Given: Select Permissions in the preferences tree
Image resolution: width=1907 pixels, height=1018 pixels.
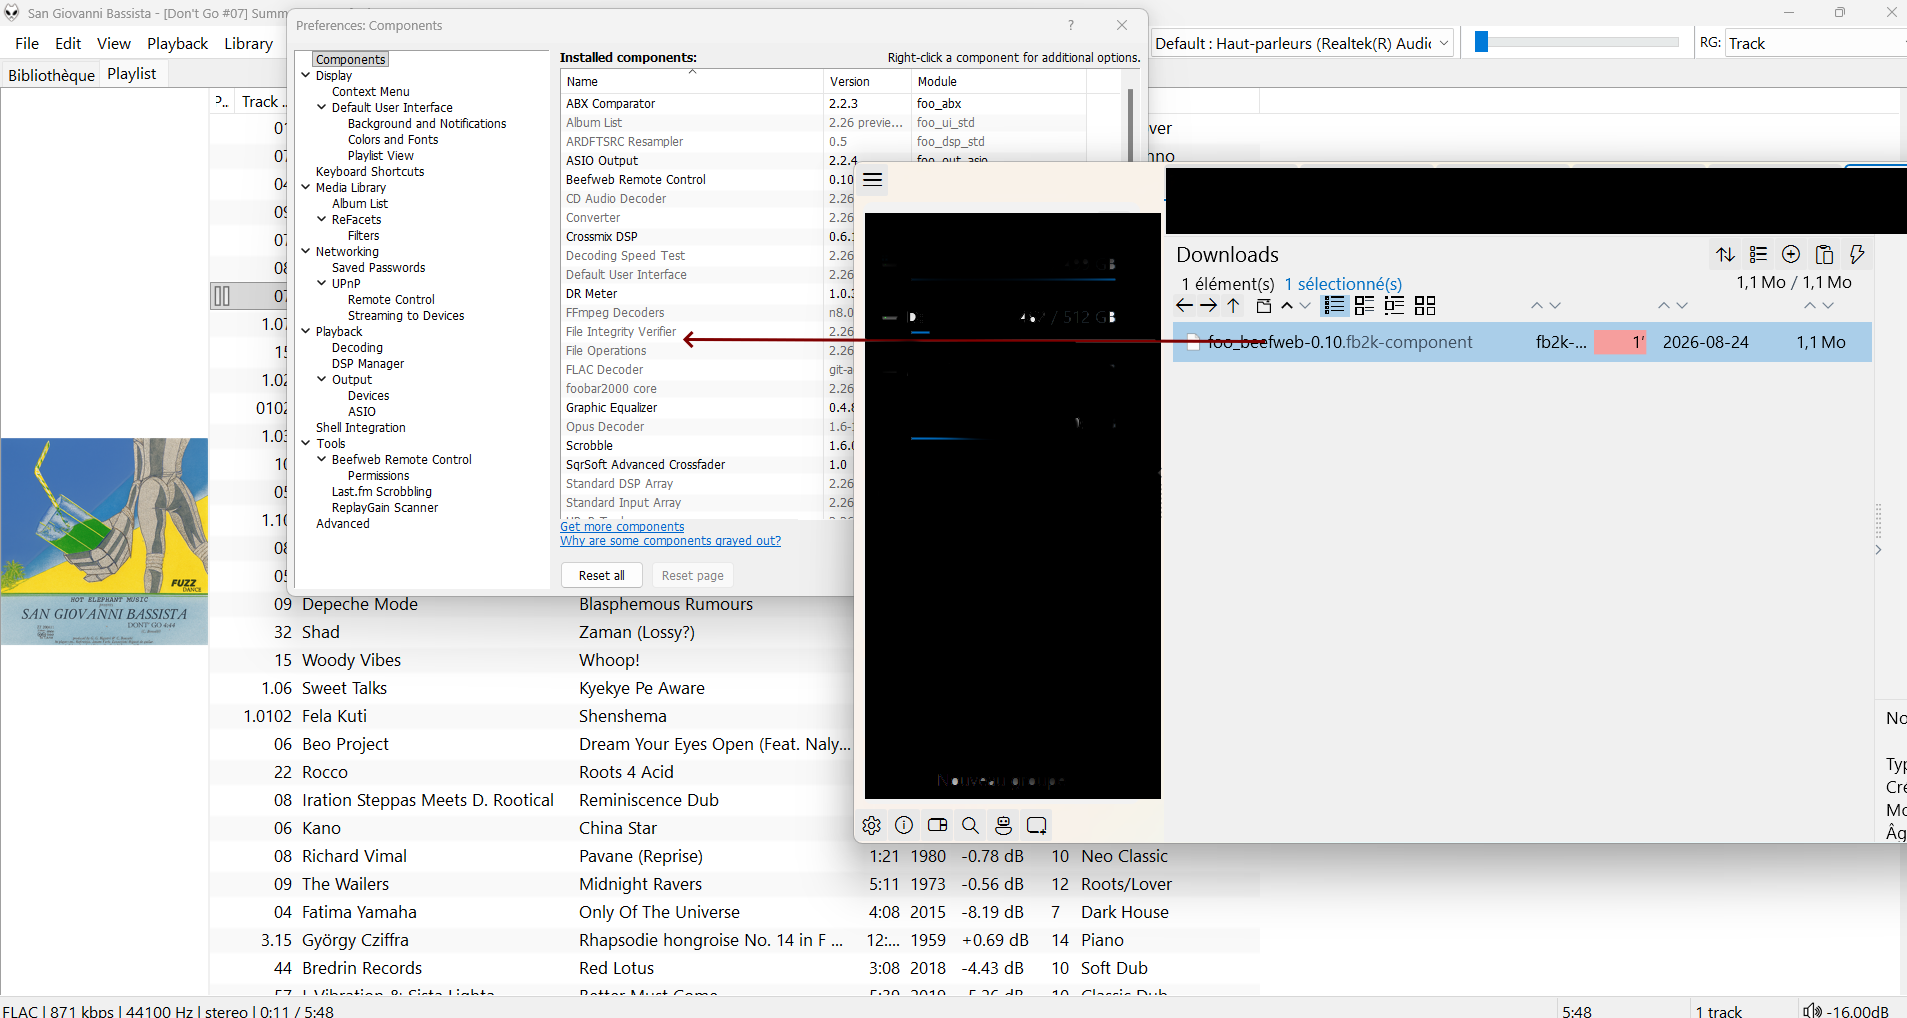Looking at the screenshot, I should pos(378,475).
